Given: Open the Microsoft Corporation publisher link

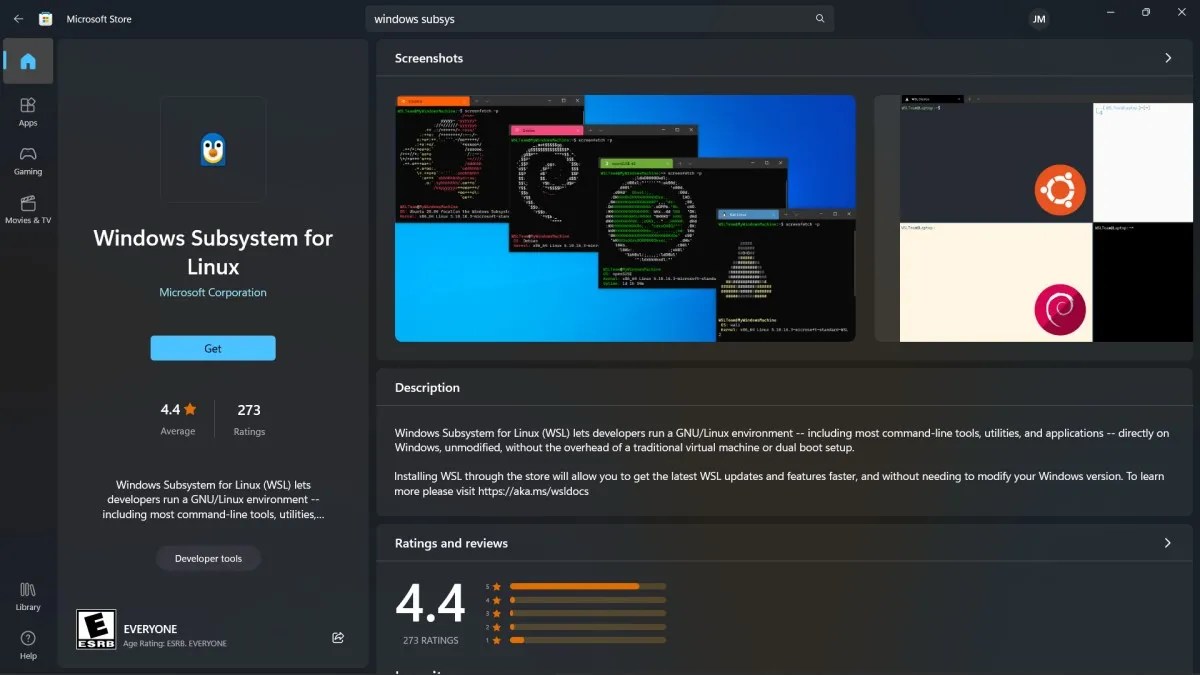Looking at the screenshot, I should click(x=212, y=292).
